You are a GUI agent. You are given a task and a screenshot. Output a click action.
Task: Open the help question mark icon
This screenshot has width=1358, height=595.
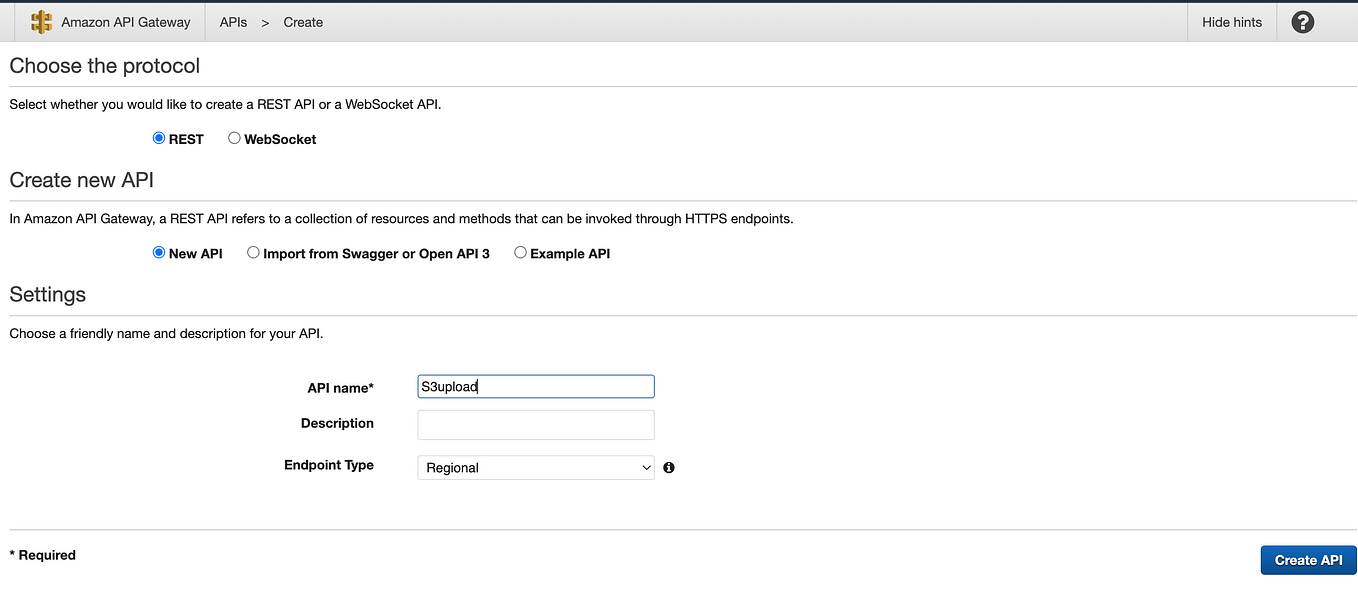click(1302, 22)
